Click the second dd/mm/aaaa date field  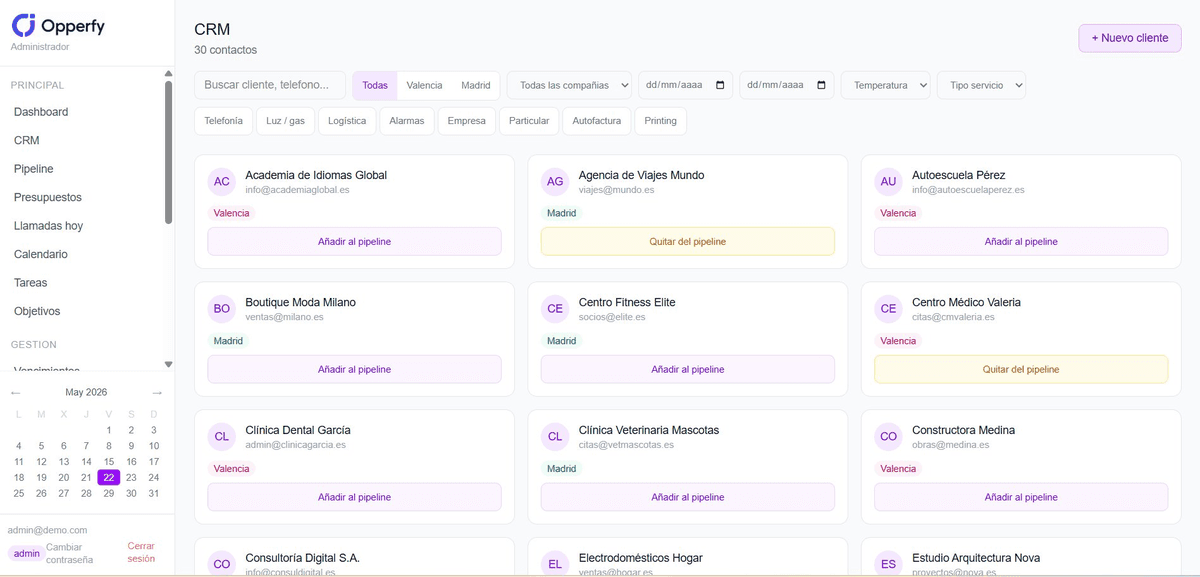point(786,85)
